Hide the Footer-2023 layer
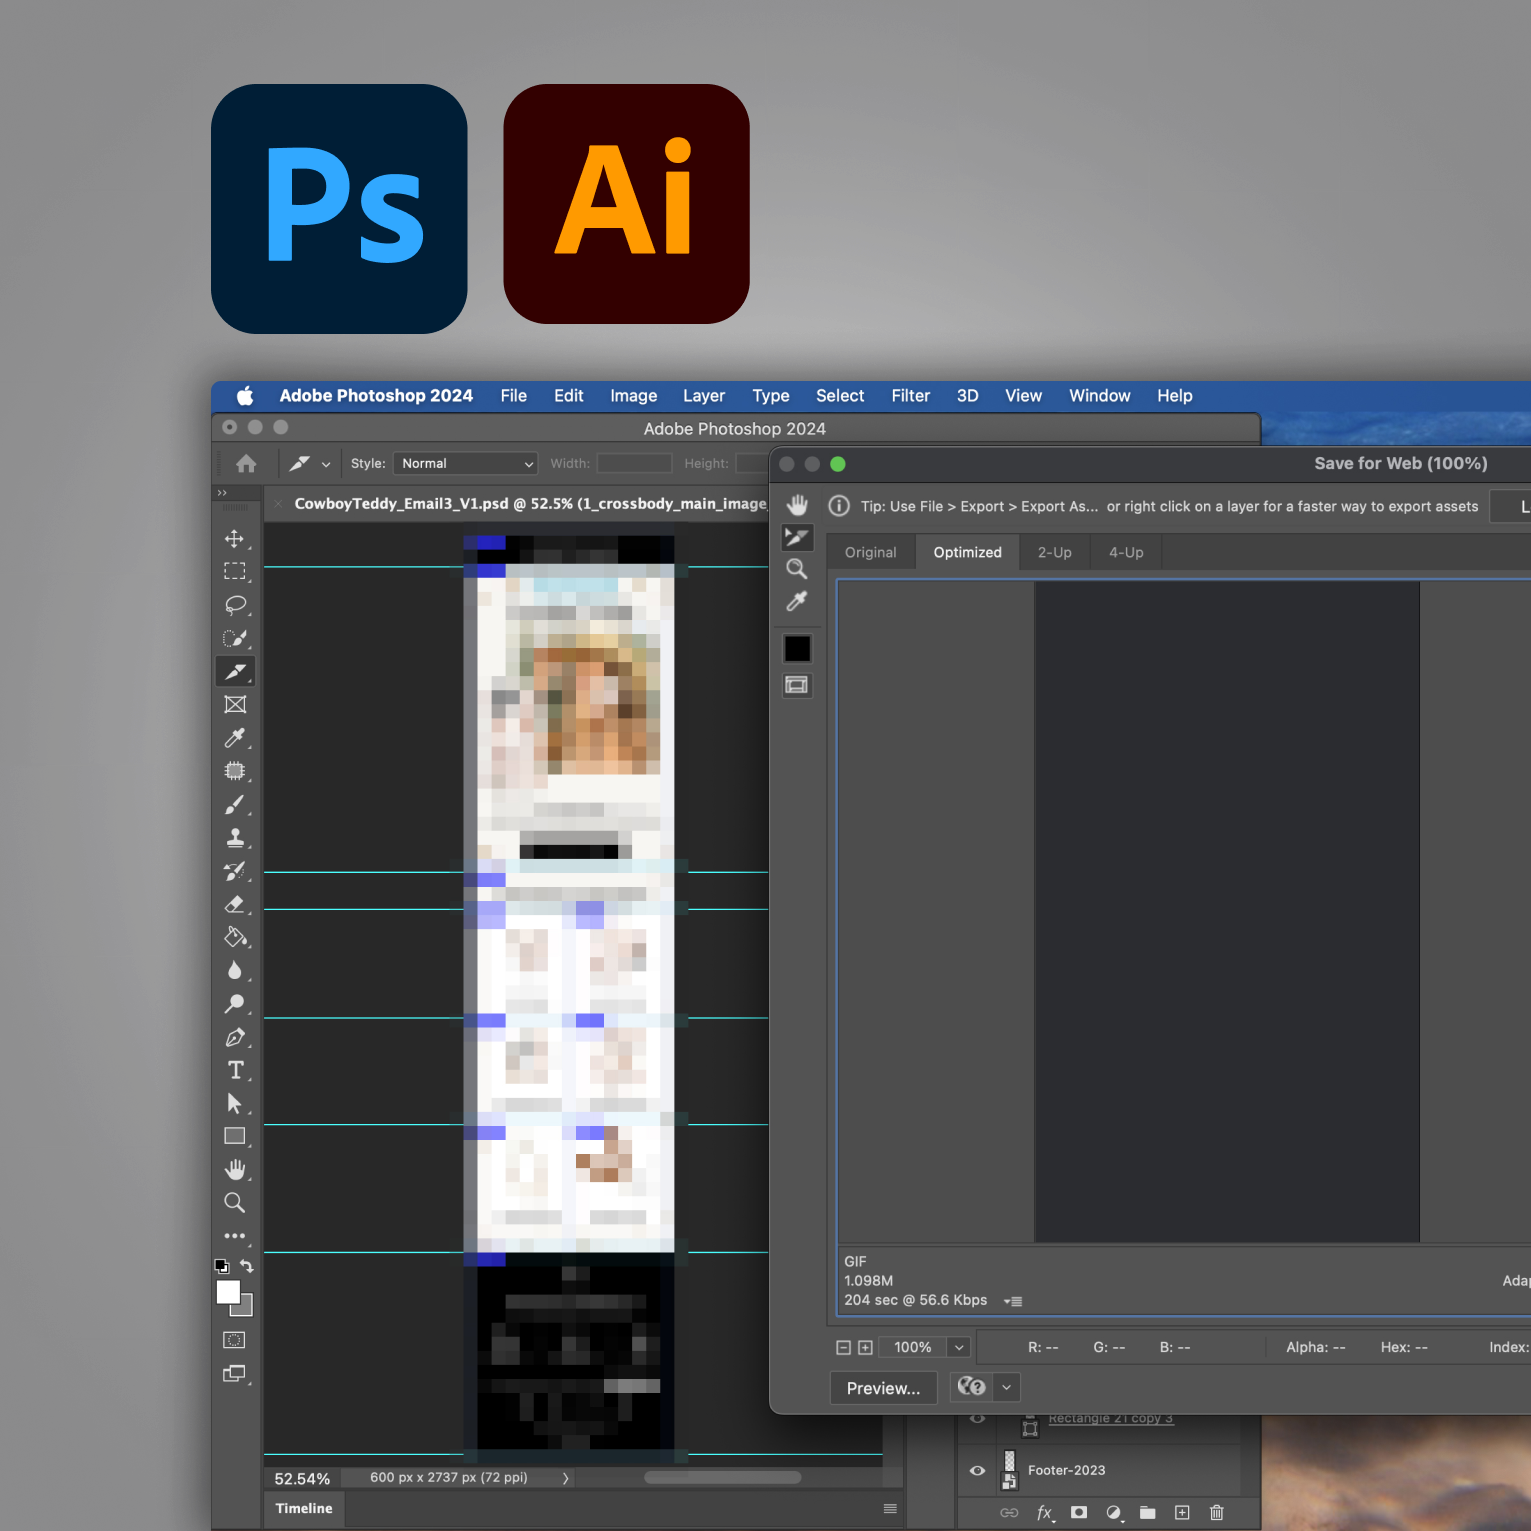The image size is (1531, 1531). tap(978, 1470)
